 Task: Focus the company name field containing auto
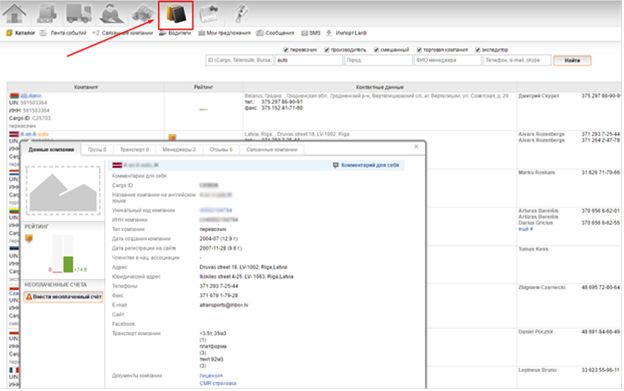coord(308,60)
